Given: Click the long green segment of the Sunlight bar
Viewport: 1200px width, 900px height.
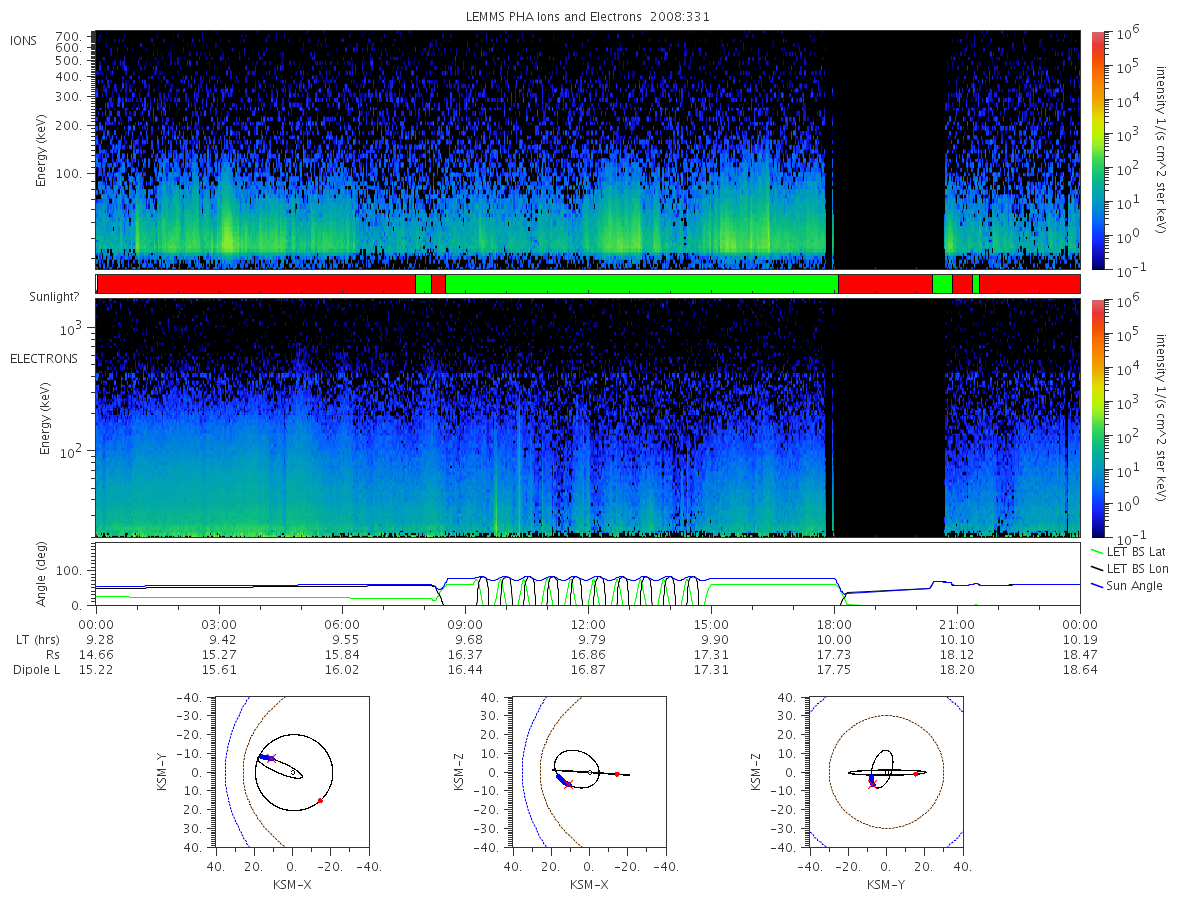Looking at the screenshot, I should tap(641, 284).
